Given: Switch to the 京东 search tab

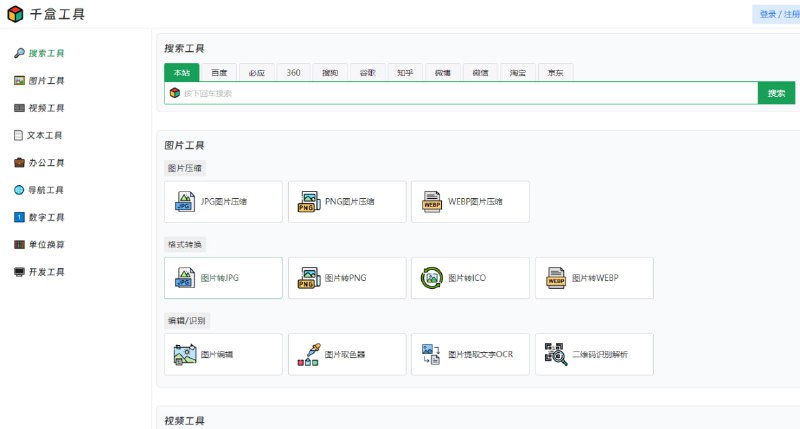Looking at the screenshot, I should coord(556,72).
